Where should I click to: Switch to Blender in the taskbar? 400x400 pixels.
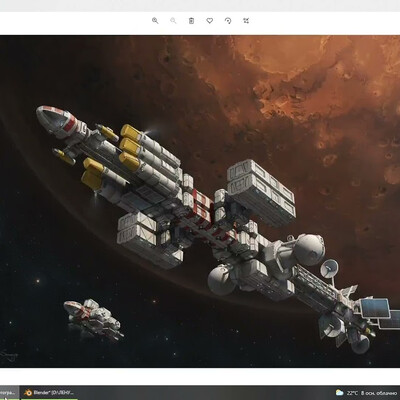pyautogui.click(x=49, y=393)
